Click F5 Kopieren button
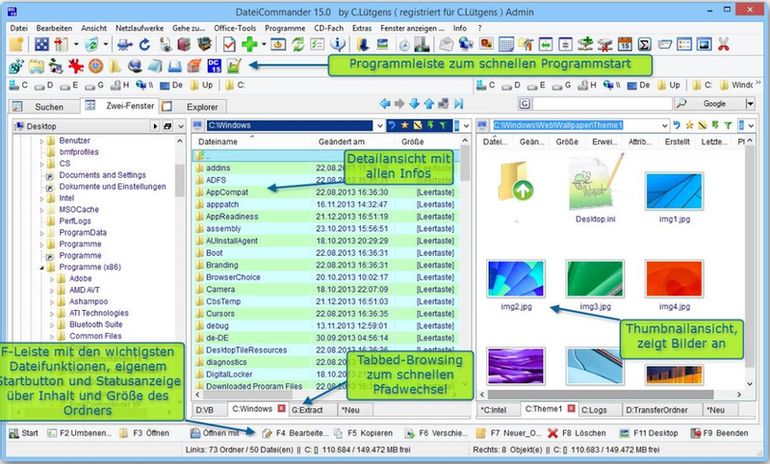 pos(363,433)
